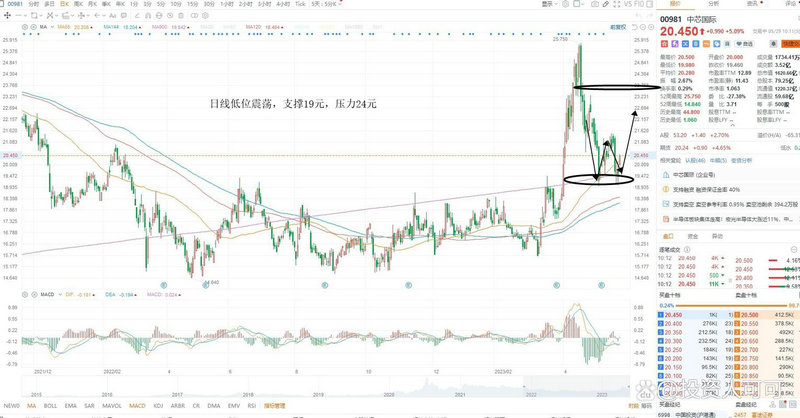Viewport: 800px width, 418px height.
Task: Select the Tick period
Action: (300, 4)
